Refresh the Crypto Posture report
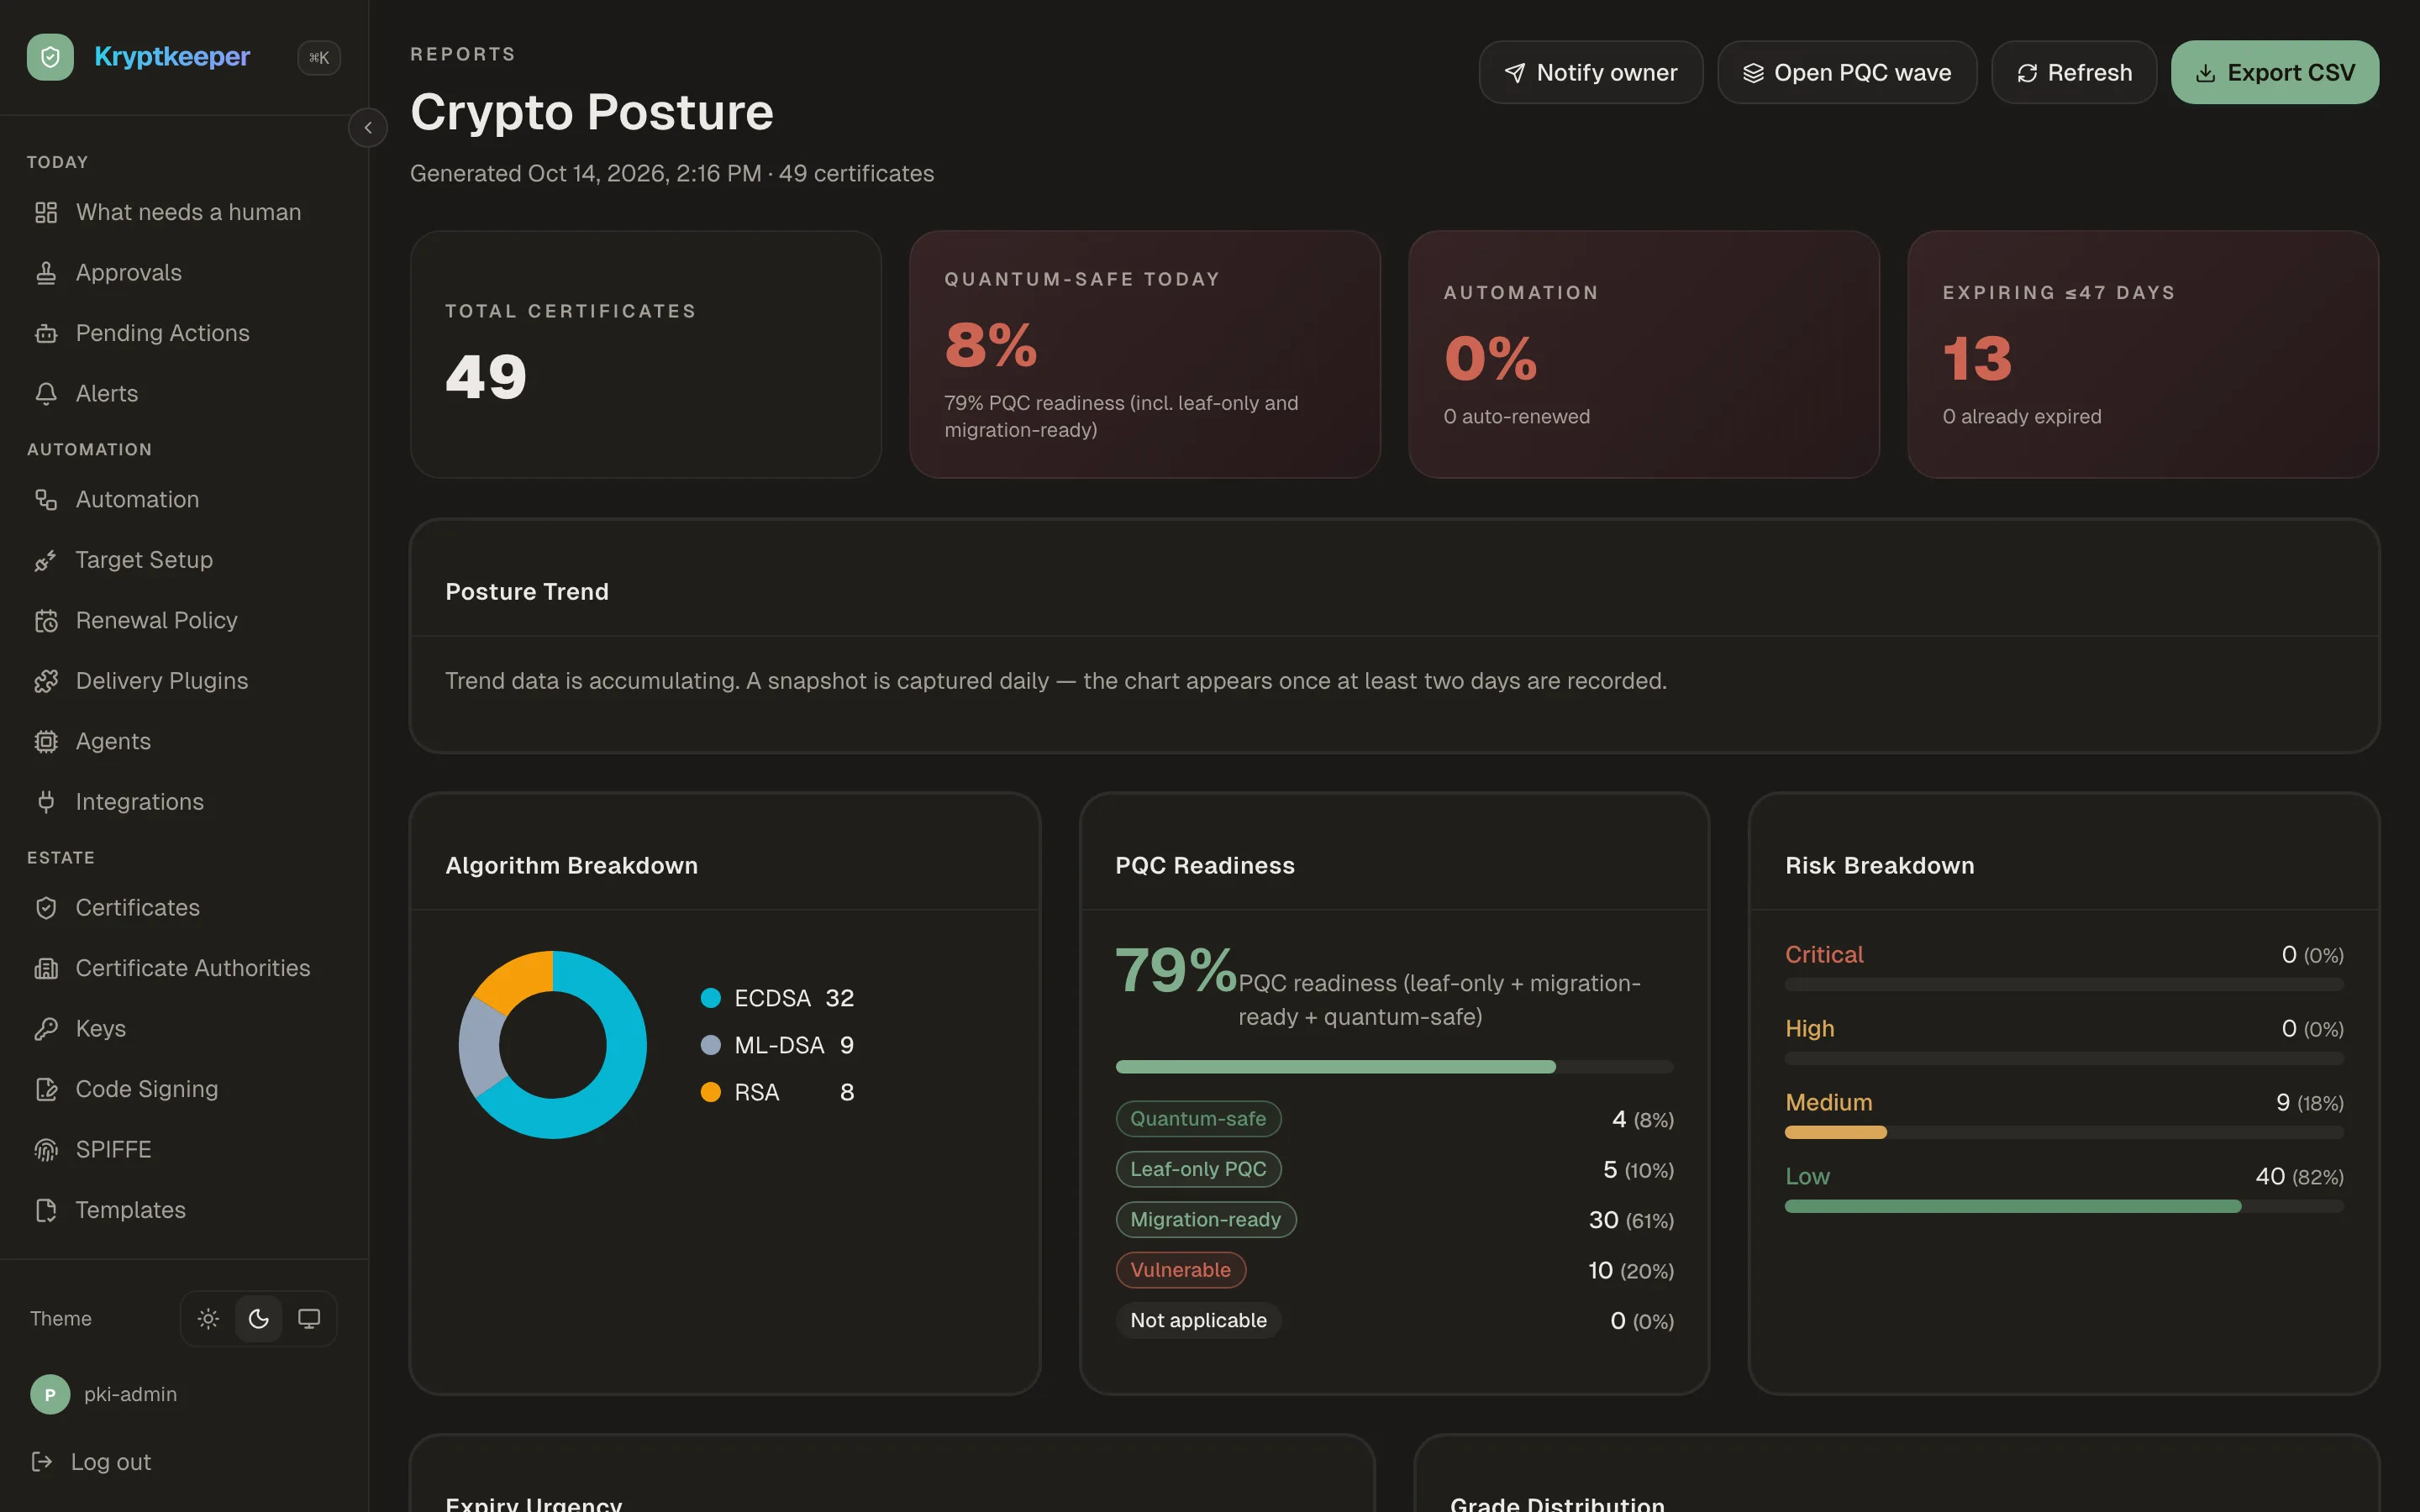 coord(2074,72)
